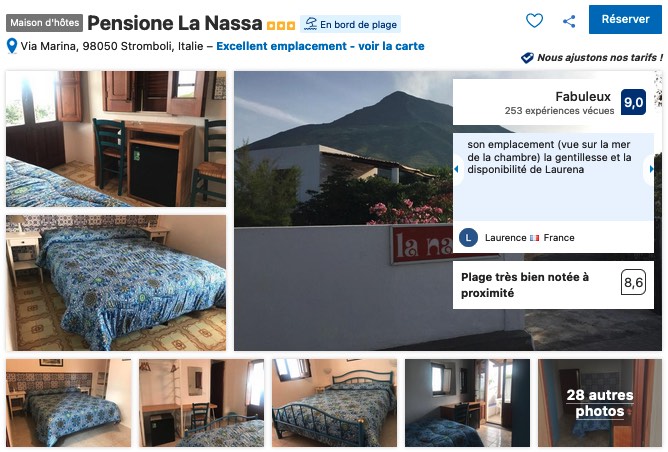Open the 28 autres photos gallery
This screenshot has width=668, height=452.
(x=599, y=403)
